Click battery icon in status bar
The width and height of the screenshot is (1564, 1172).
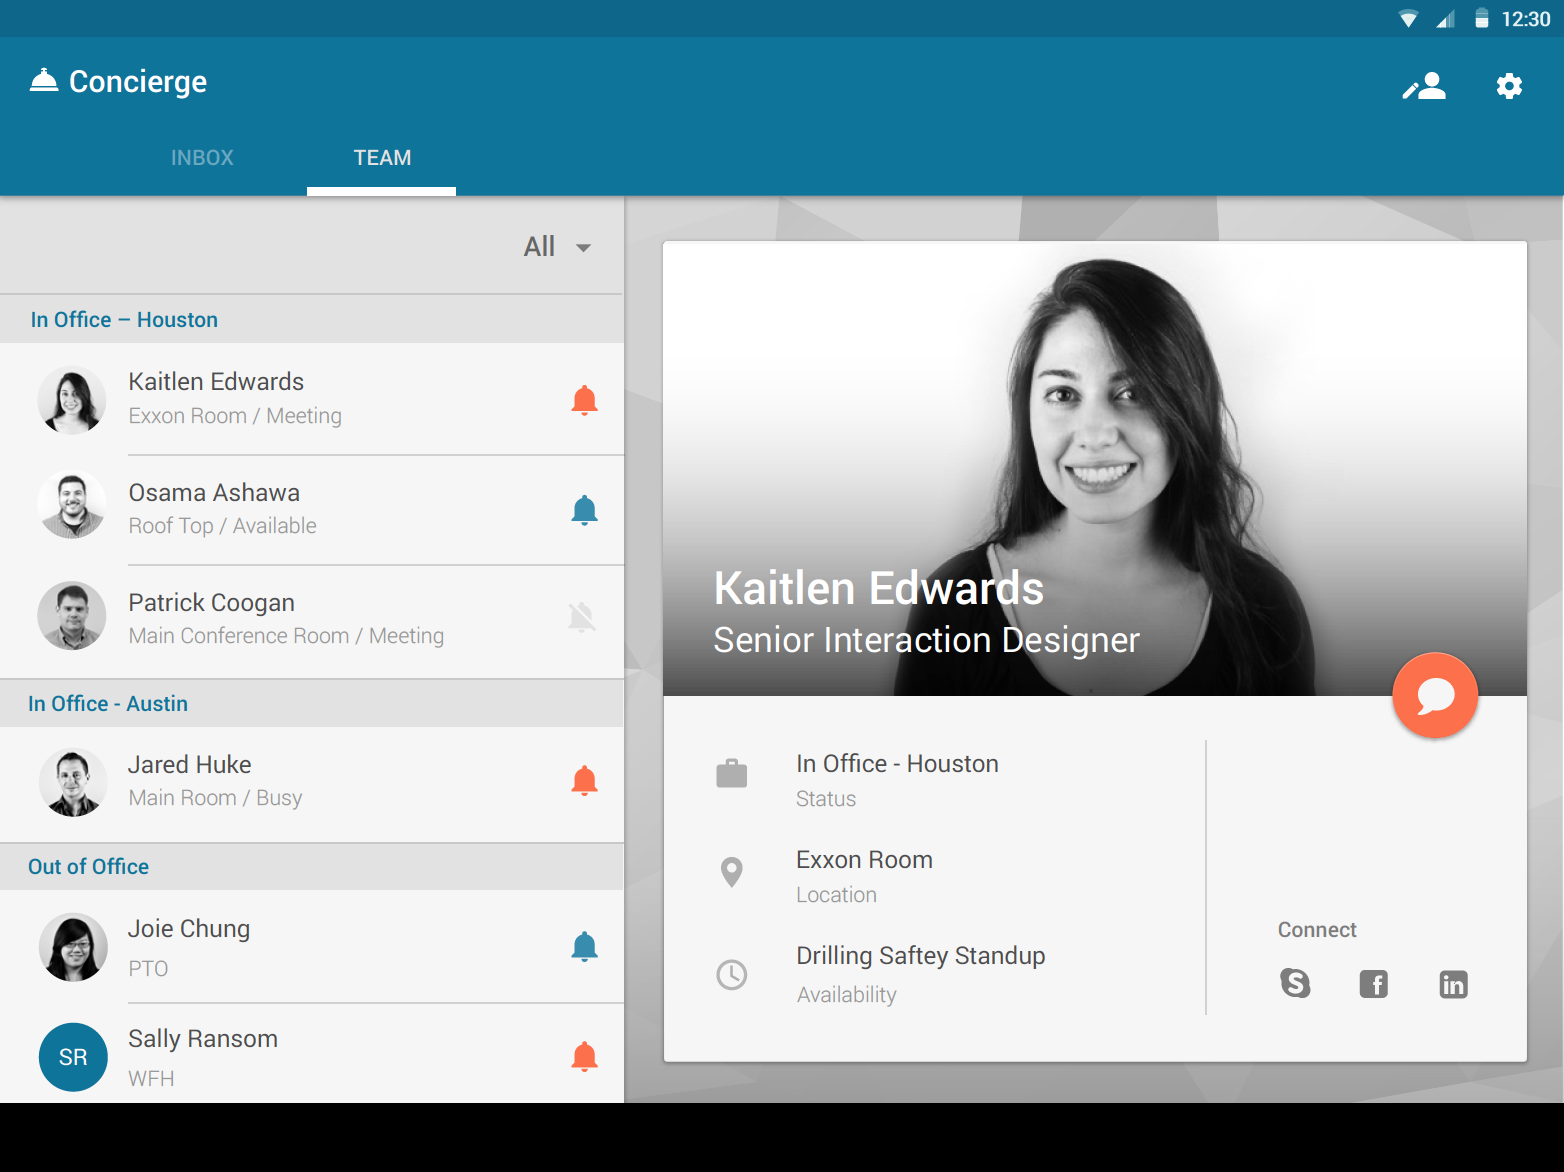coord(1482,19)
